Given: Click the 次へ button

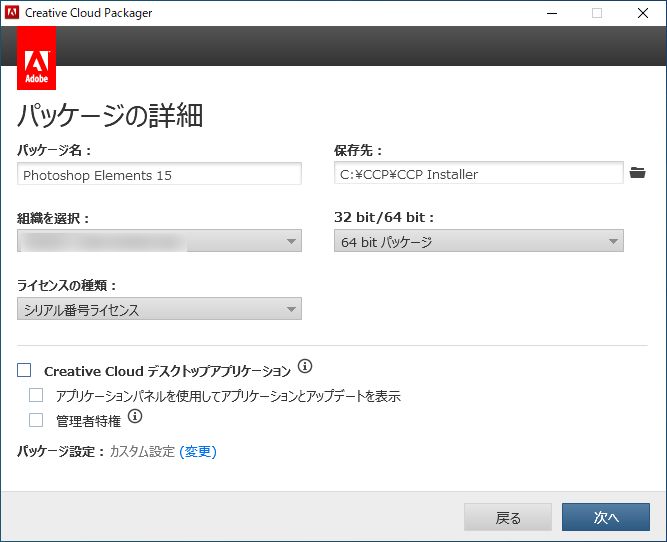Looking at the screenshot, I should [x=606, y=517].
